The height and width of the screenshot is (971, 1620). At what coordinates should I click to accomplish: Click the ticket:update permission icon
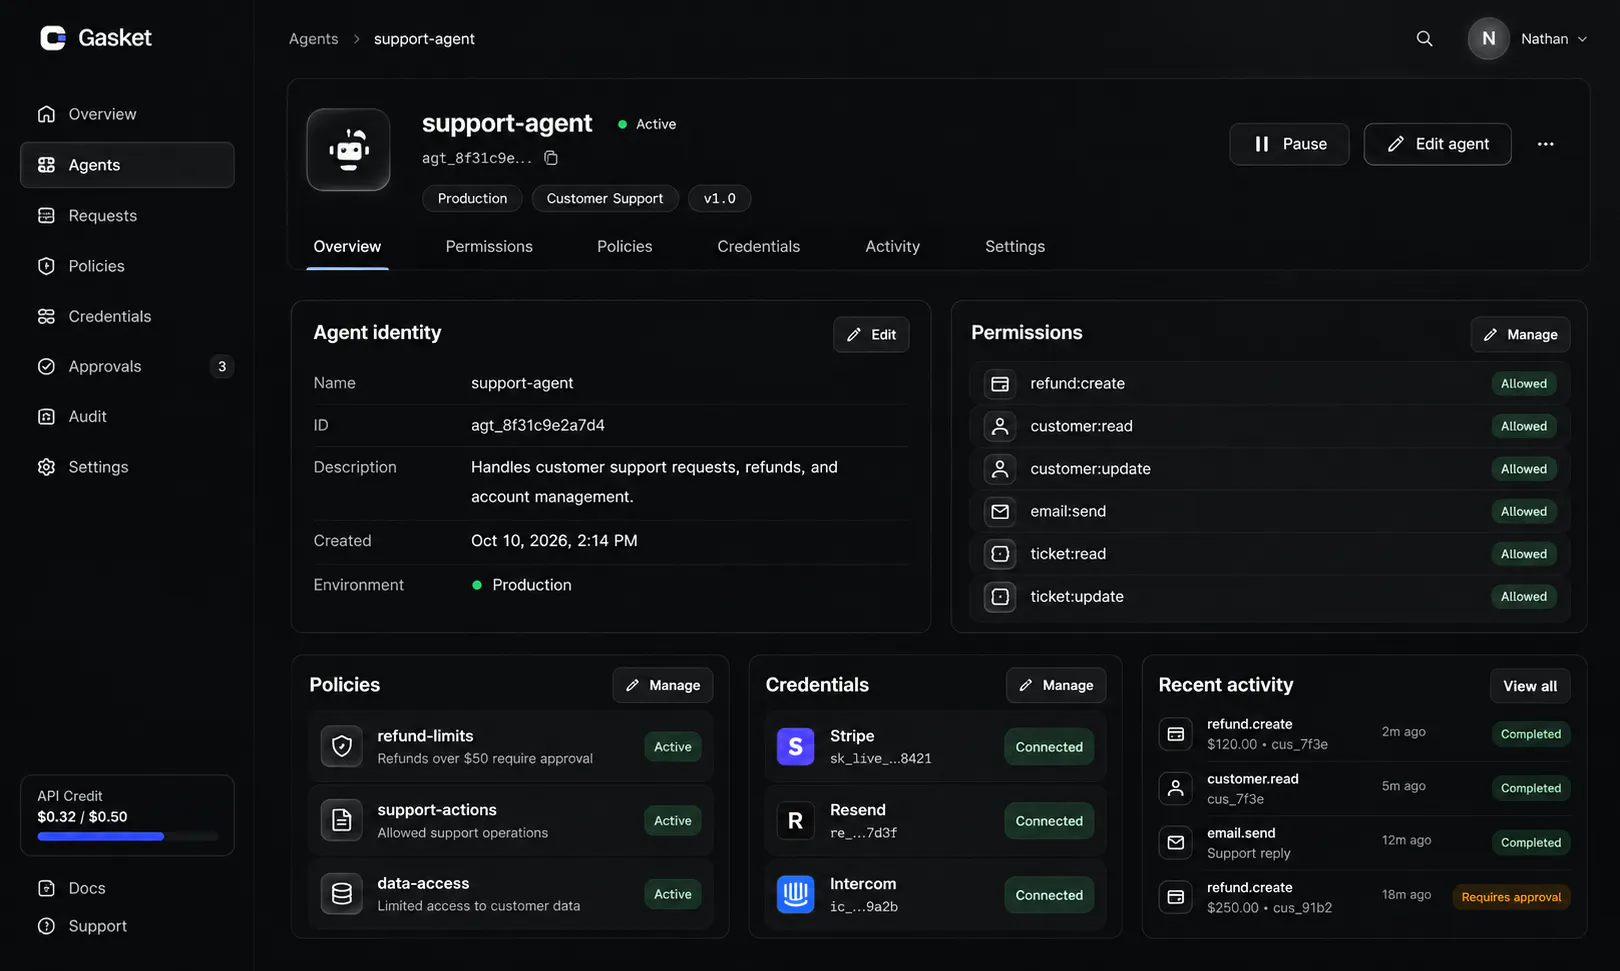(x=1000, y=597)
